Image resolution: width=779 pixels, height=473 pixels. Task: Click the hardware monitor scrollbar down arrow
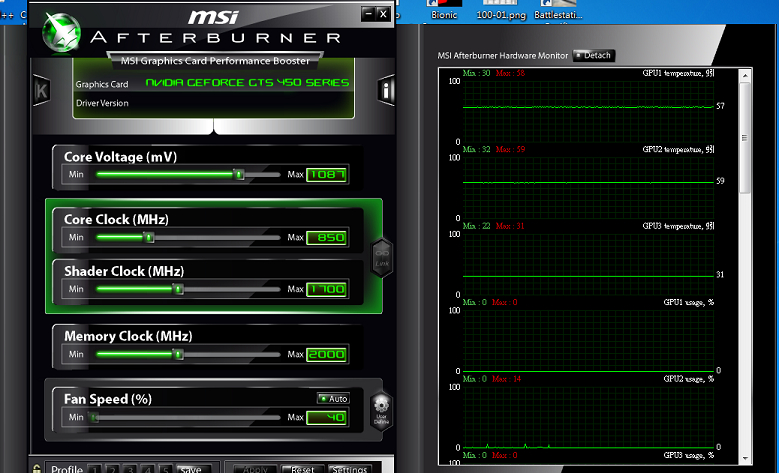pos(745,458)
